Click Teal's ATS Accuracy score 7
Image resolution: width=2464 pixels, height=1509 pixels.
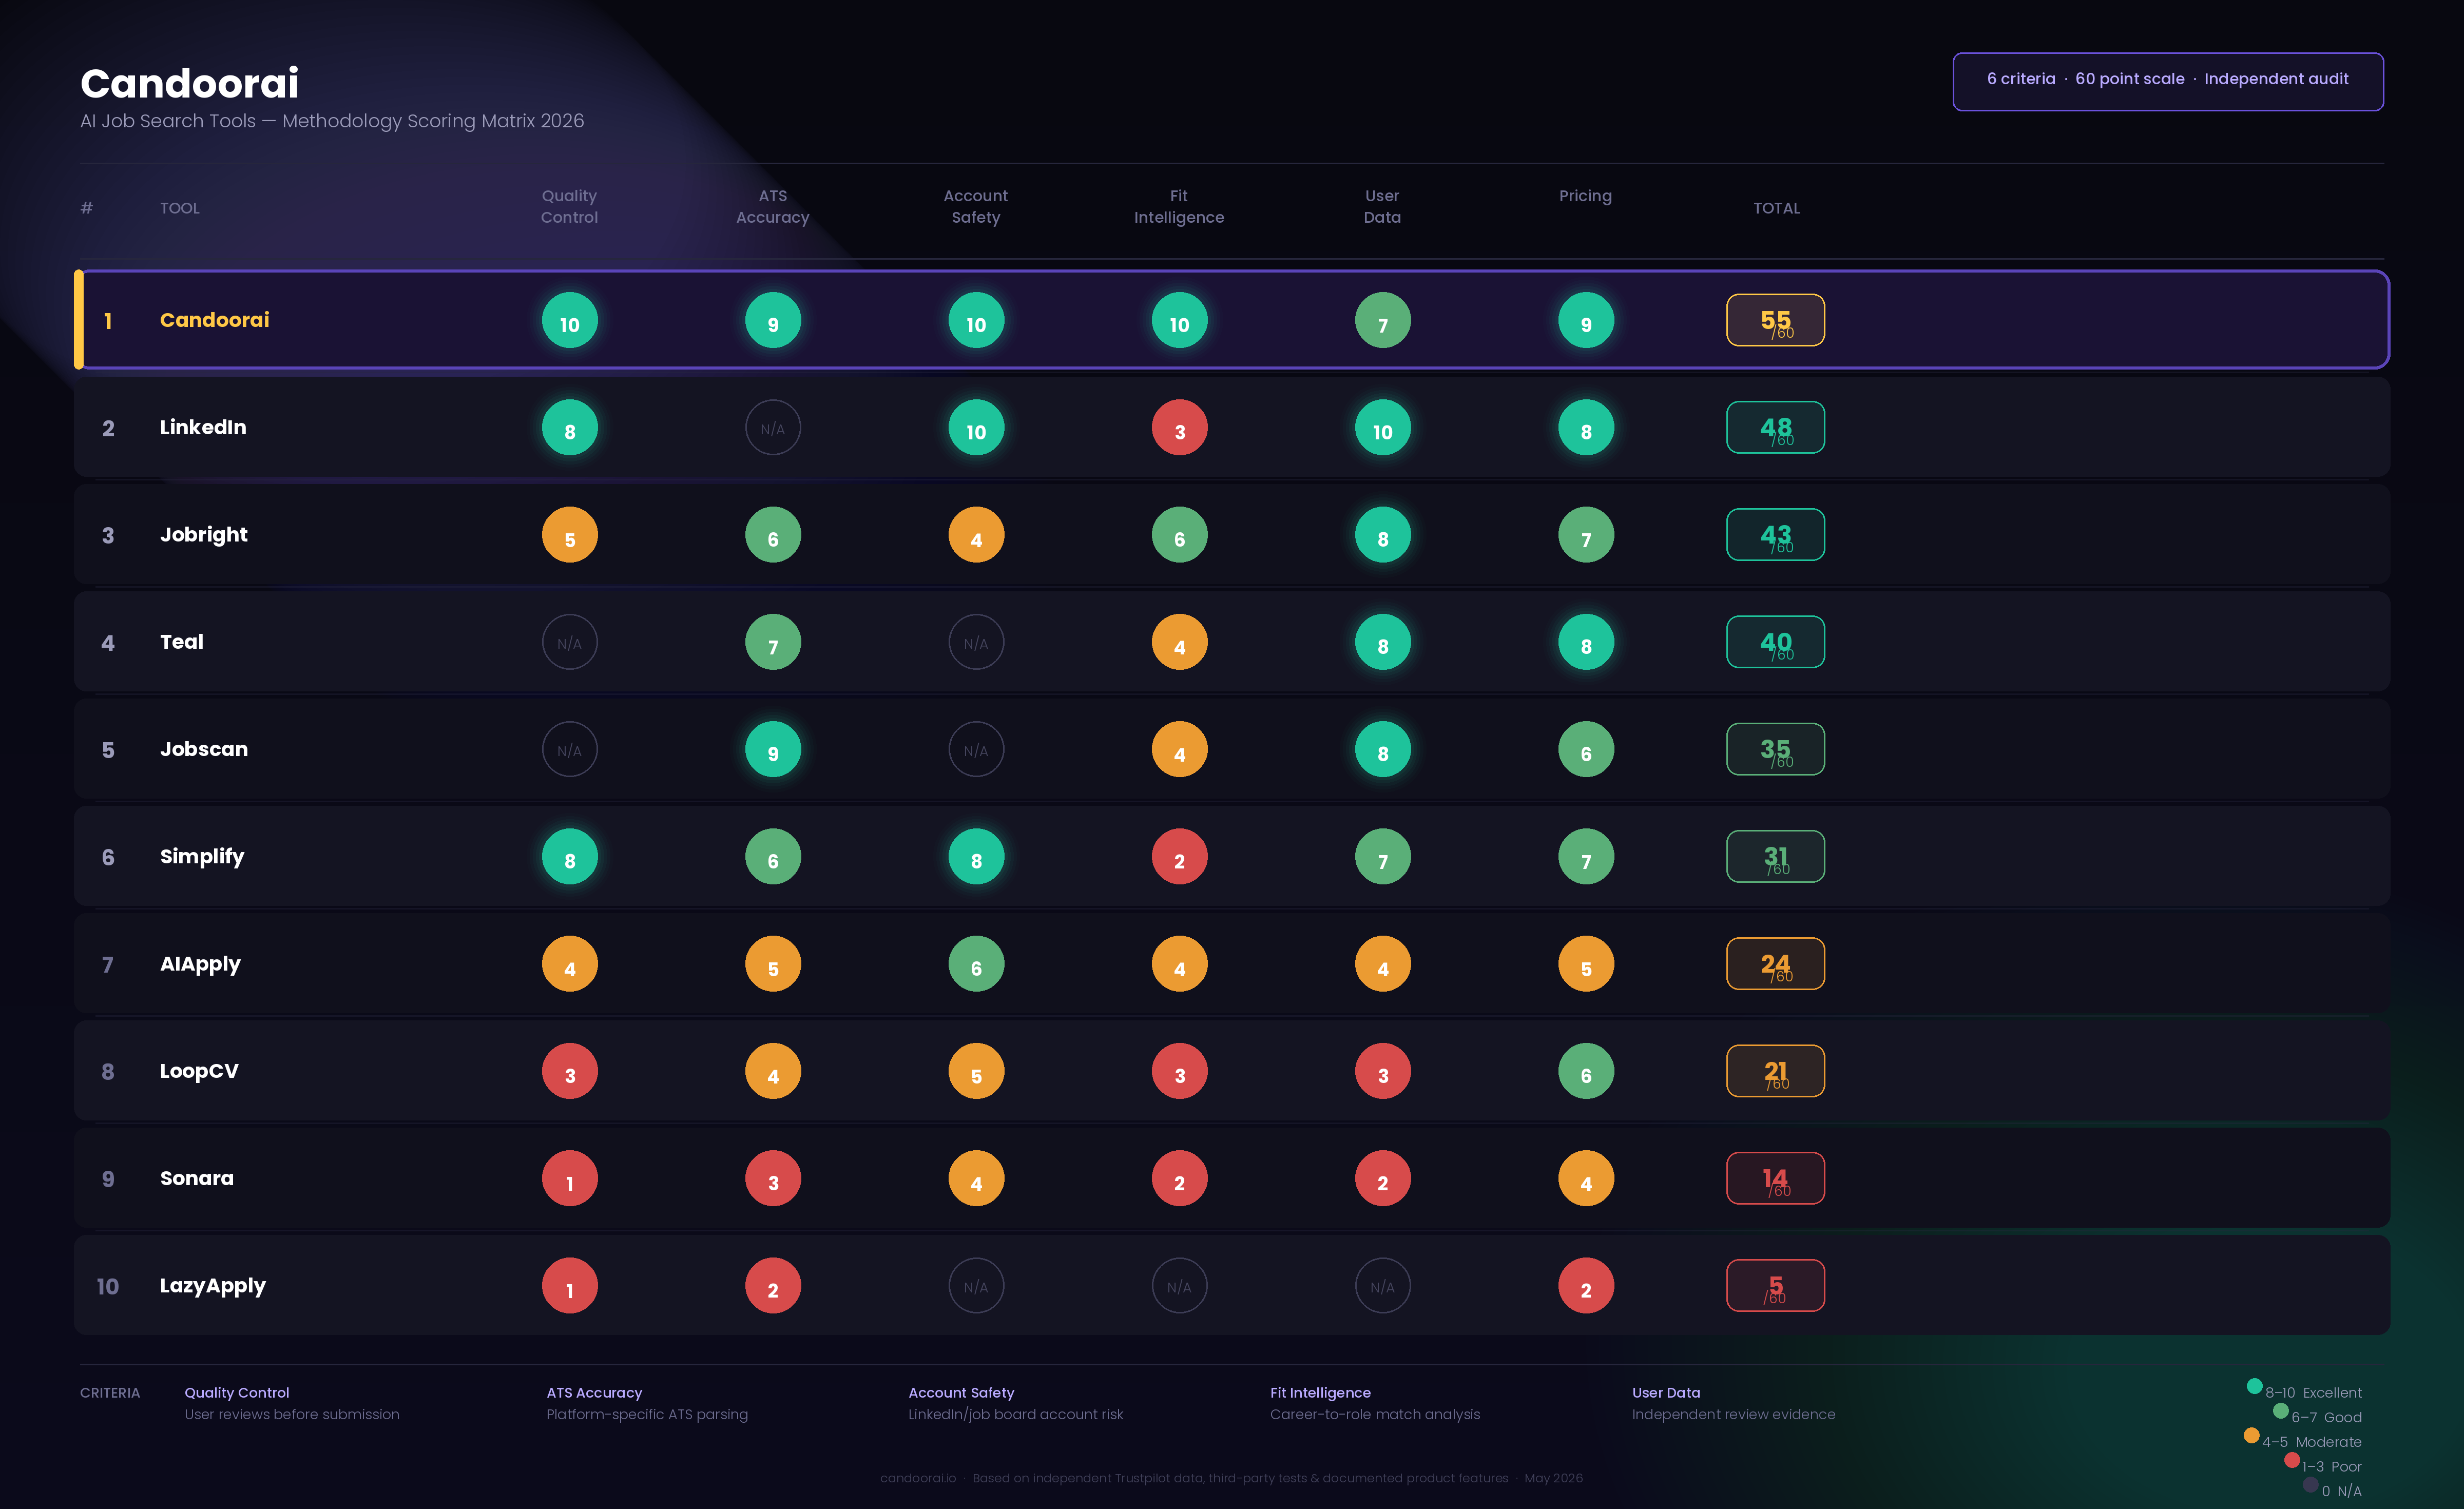773,642
